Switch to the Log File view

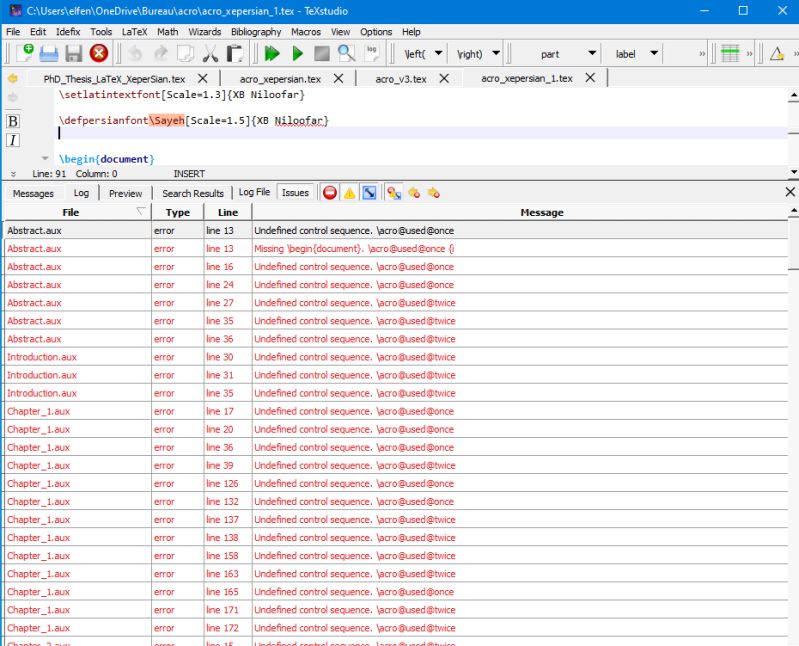click(x=254, y=192)
